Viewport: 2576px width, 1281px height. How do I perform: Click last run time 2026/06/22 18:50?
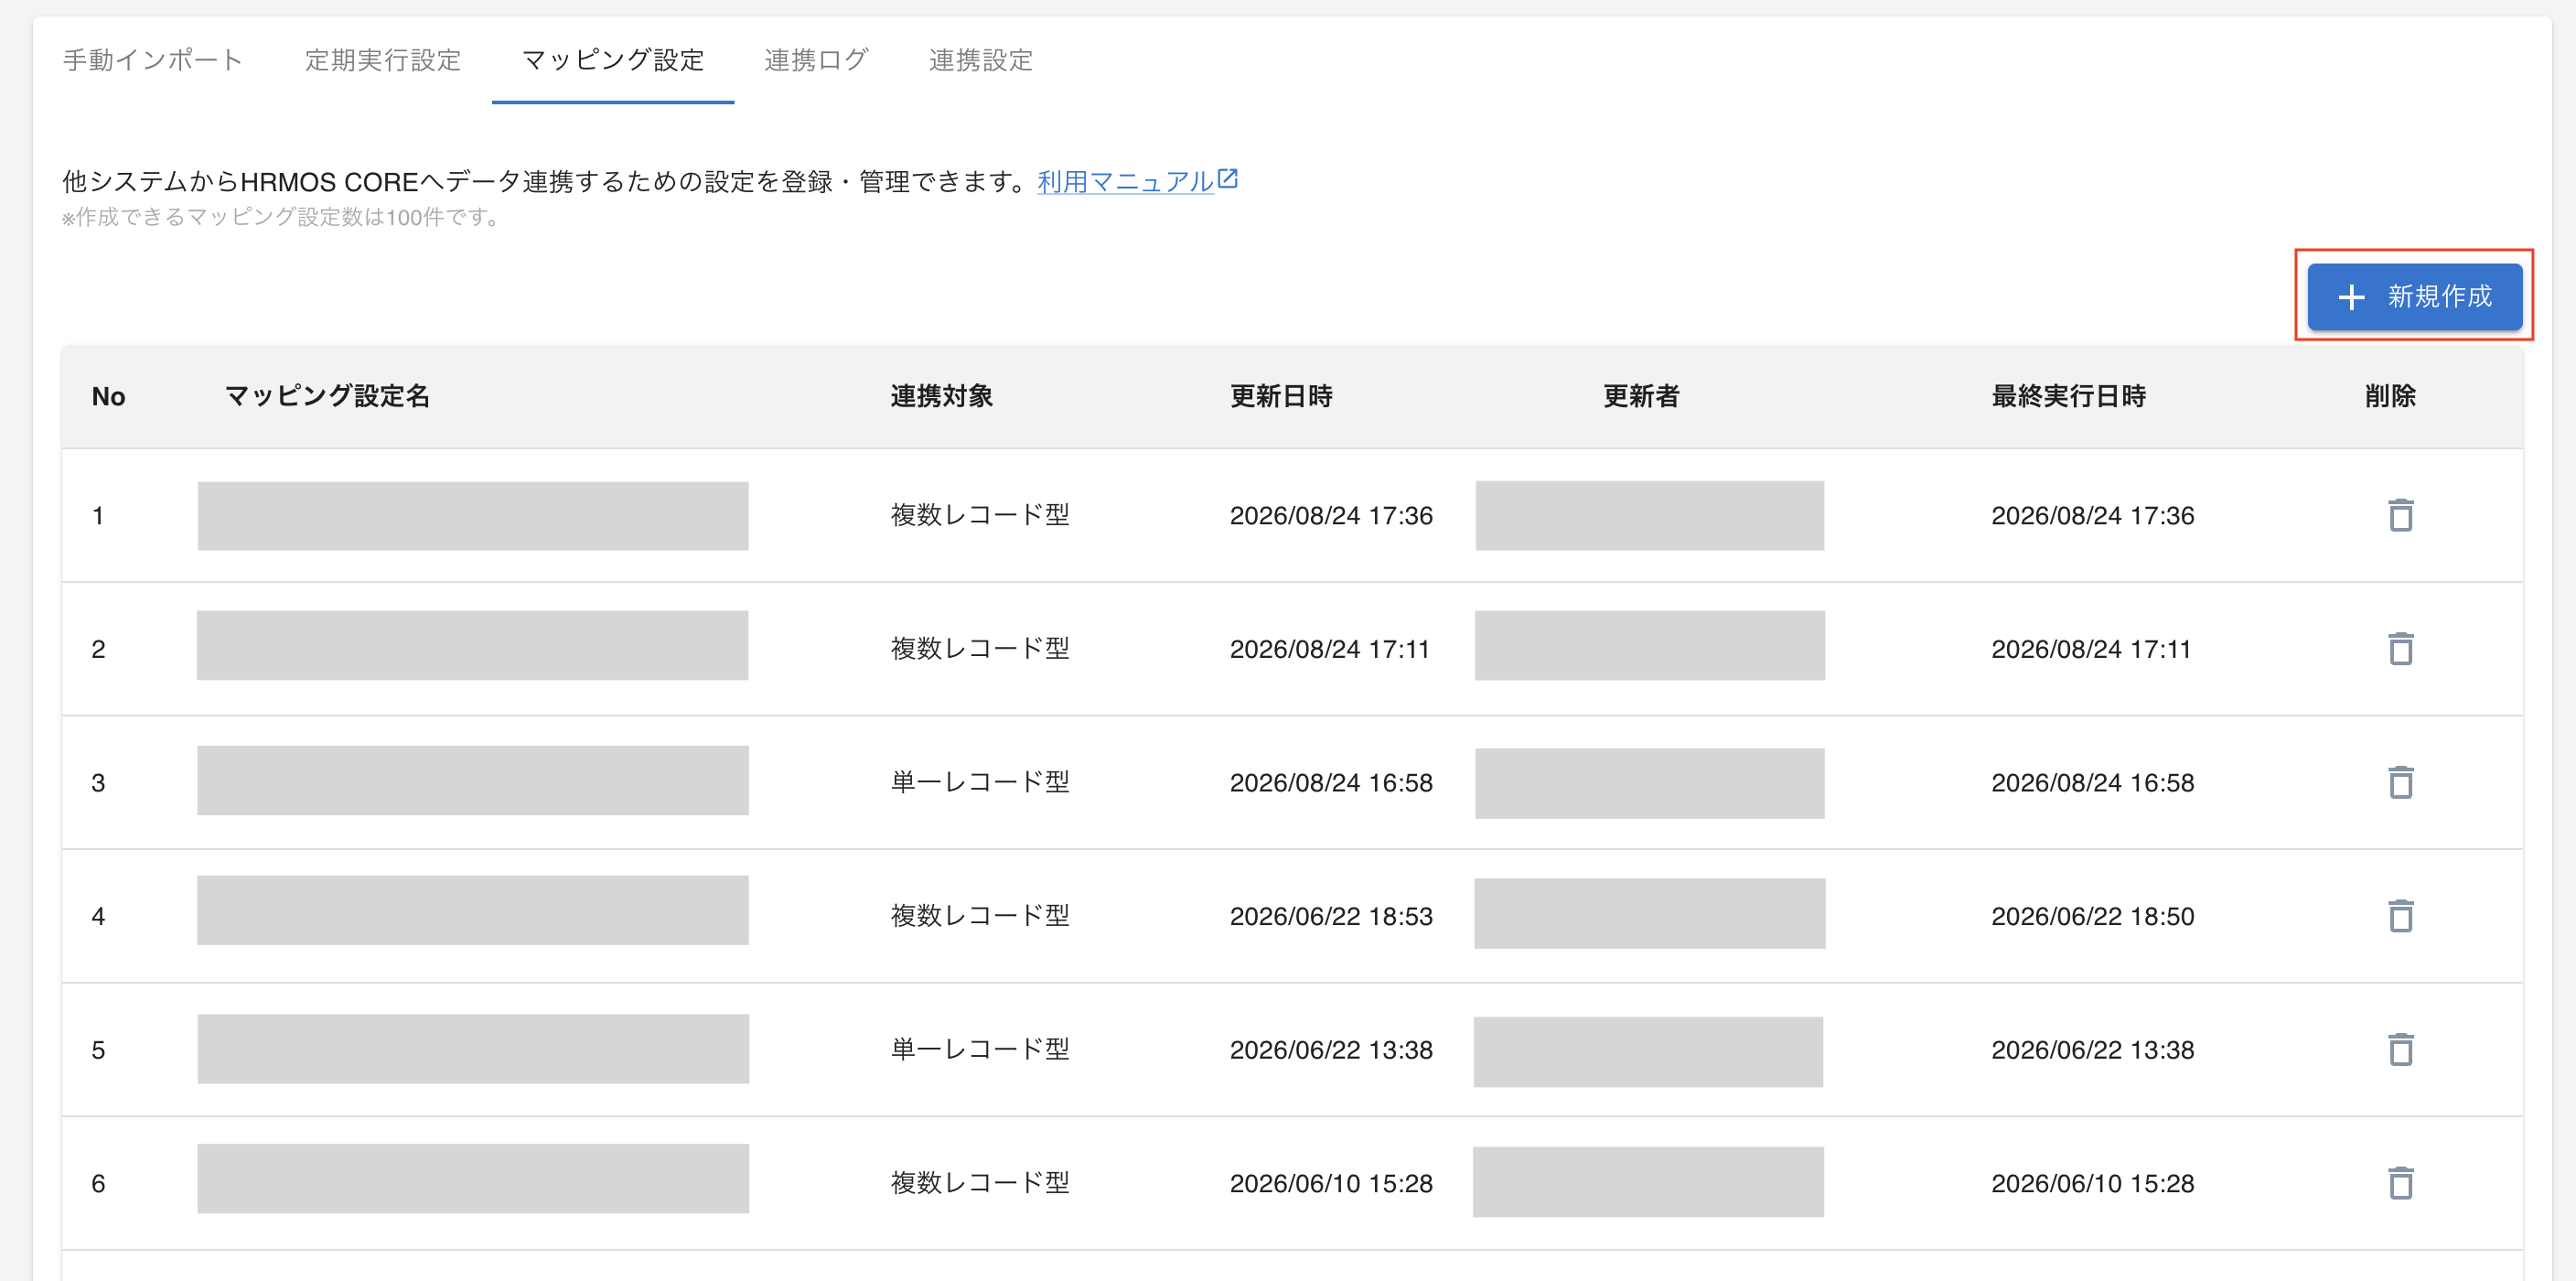2092,916
